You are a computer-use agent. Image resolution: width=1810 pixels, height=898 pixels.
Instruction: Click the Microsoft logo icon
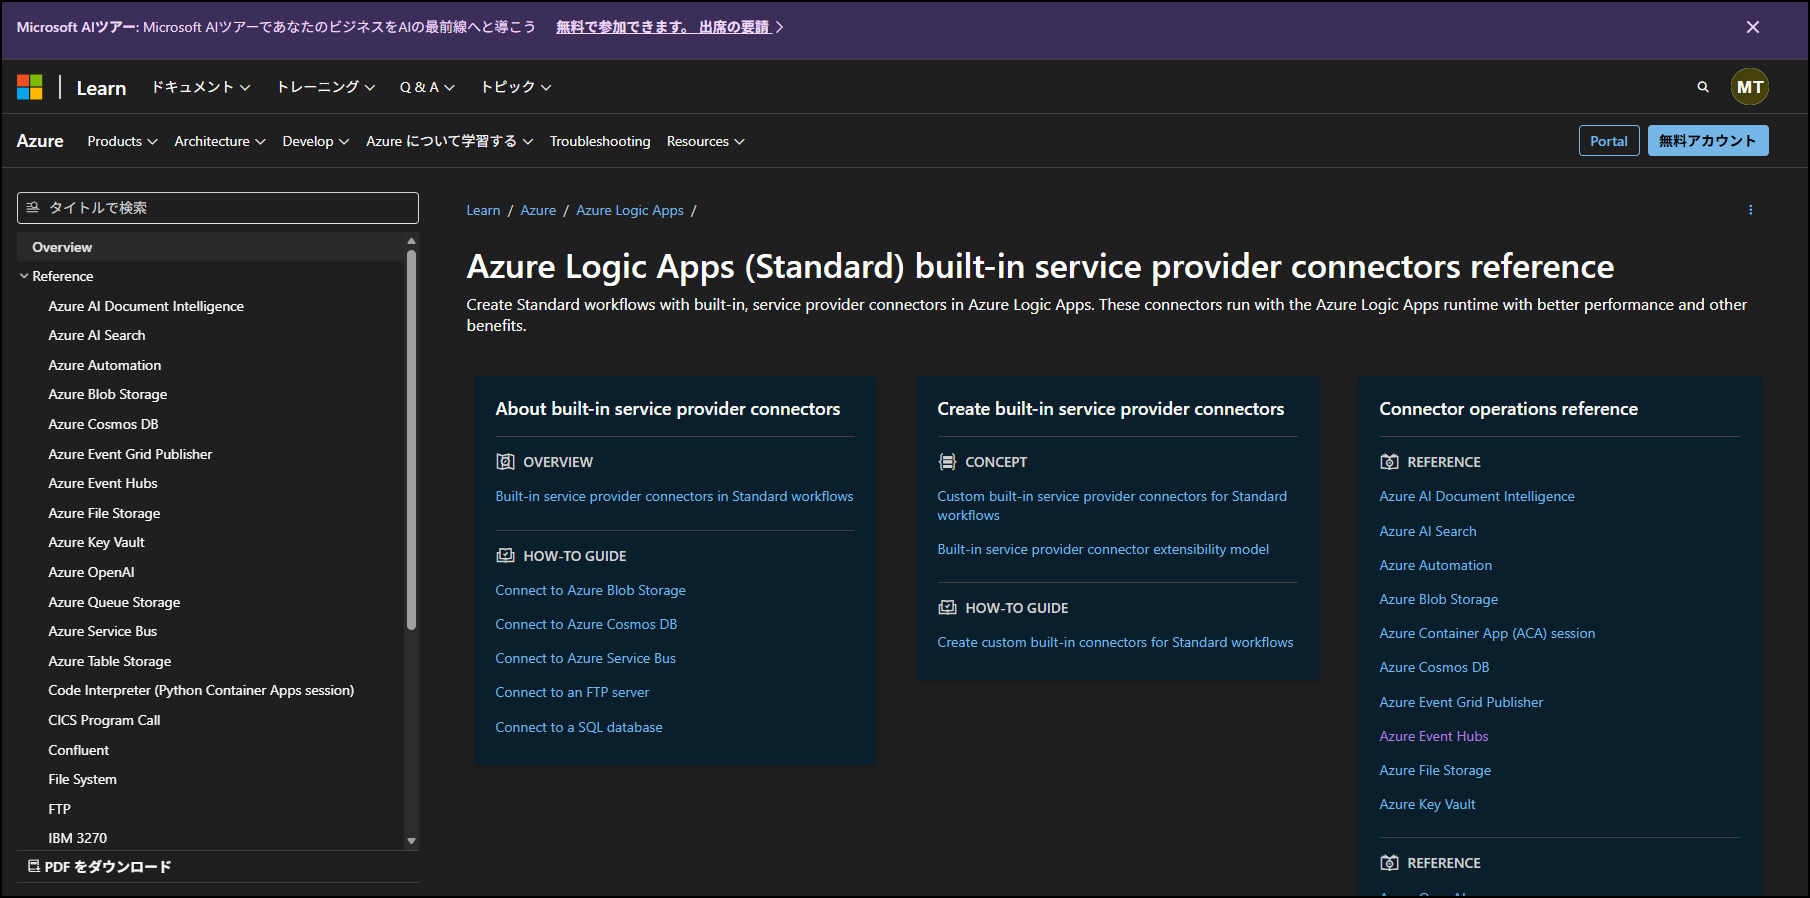pos(30,87)
